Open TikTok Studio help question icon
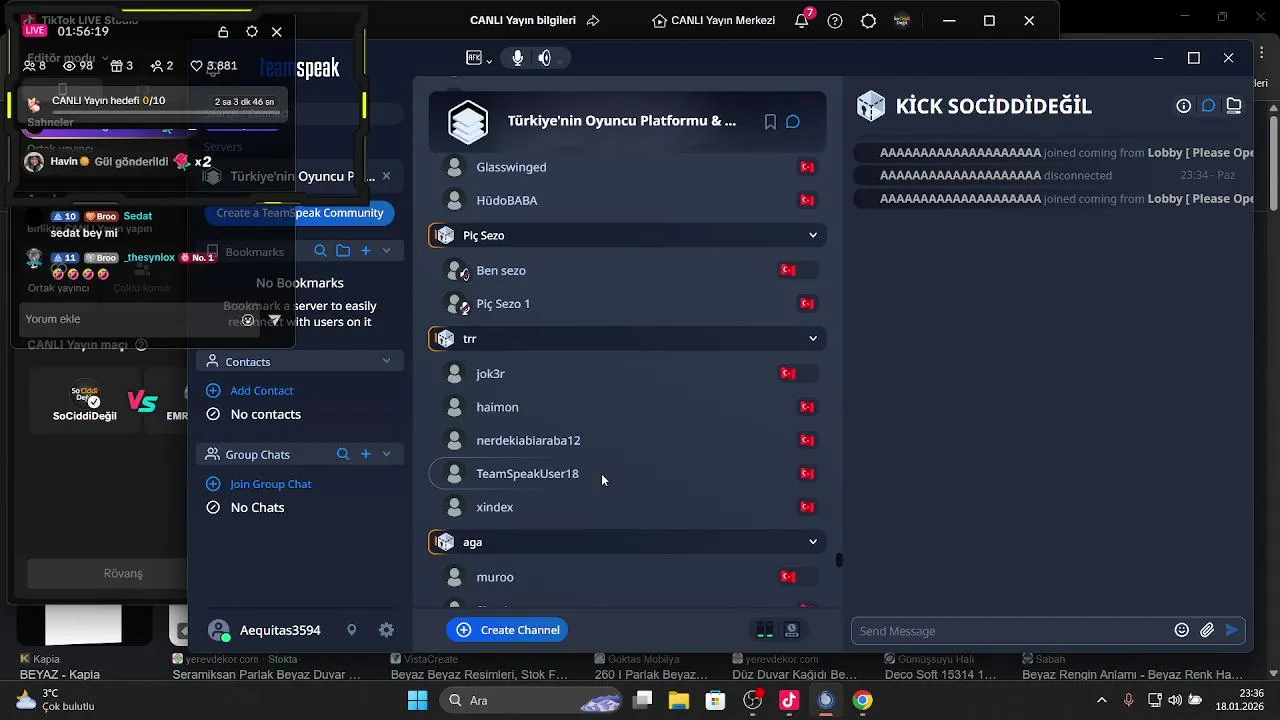1280x720 pixels. pyautogui.click(x=835, y=21)
